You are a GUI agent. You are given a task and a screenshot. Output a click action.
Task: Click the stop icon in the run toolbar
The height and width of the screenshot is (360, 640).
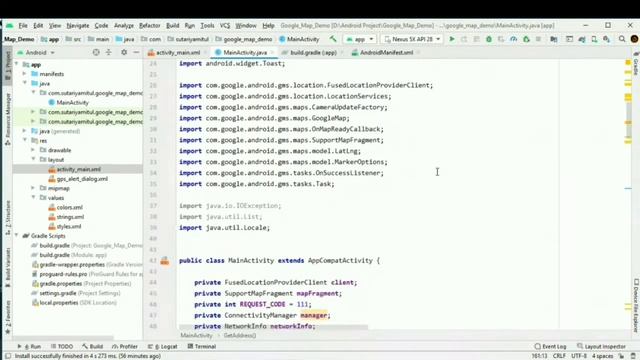pyautogui.click(x=538, y=39)
